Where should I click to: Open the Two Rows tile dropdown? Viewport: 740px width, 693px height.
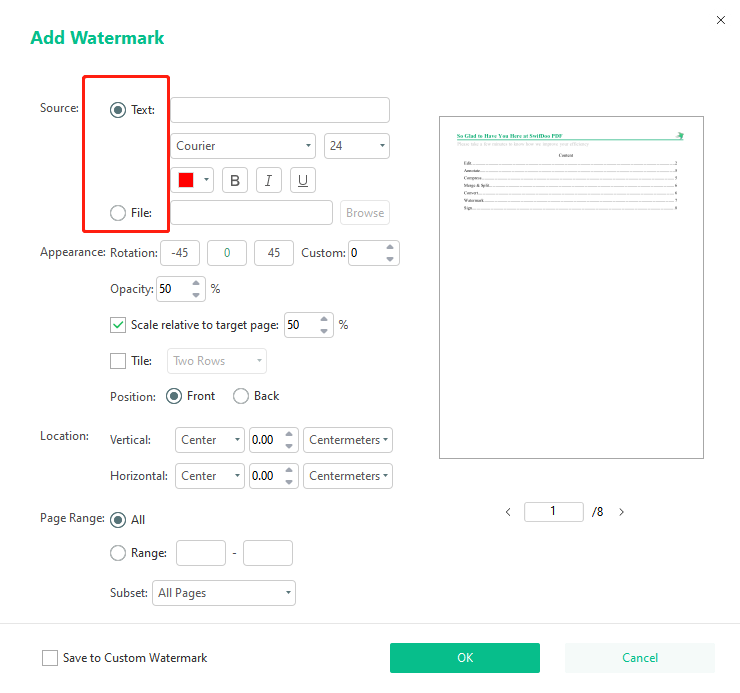pos(217,361)
